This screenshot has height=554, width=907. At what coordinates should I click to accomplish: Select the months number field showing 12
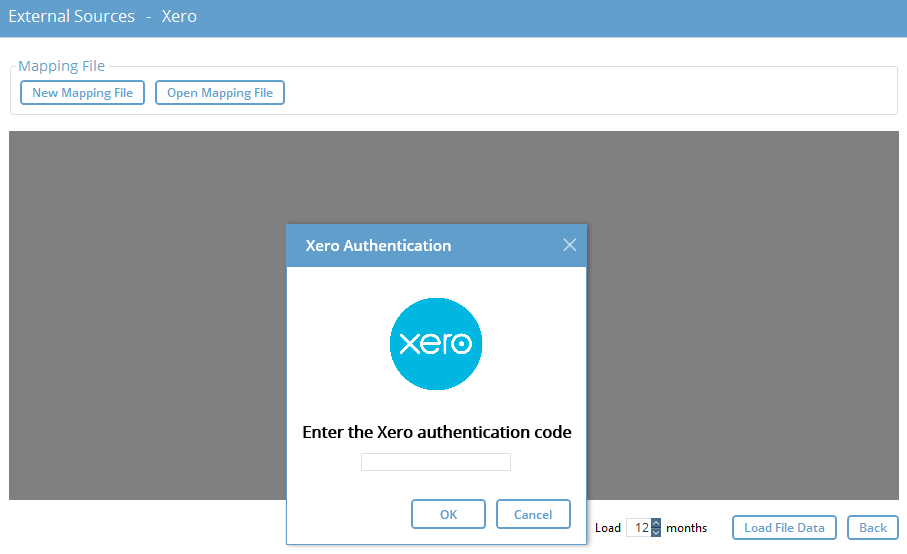point(639,527)
